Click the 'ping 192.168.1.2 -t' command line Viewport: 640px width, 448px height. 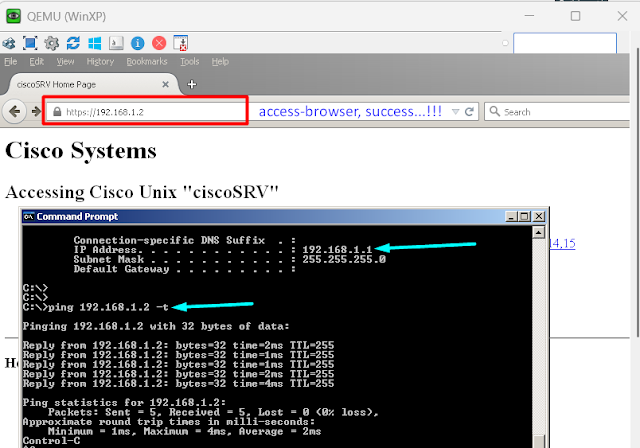[96, 307]
